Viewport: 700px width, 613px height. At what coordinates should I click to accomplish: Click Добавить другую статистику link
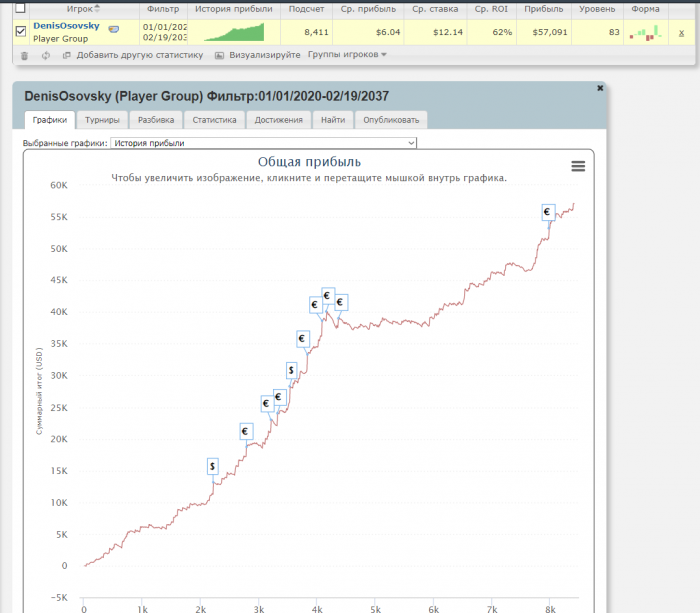pos(139,55)
